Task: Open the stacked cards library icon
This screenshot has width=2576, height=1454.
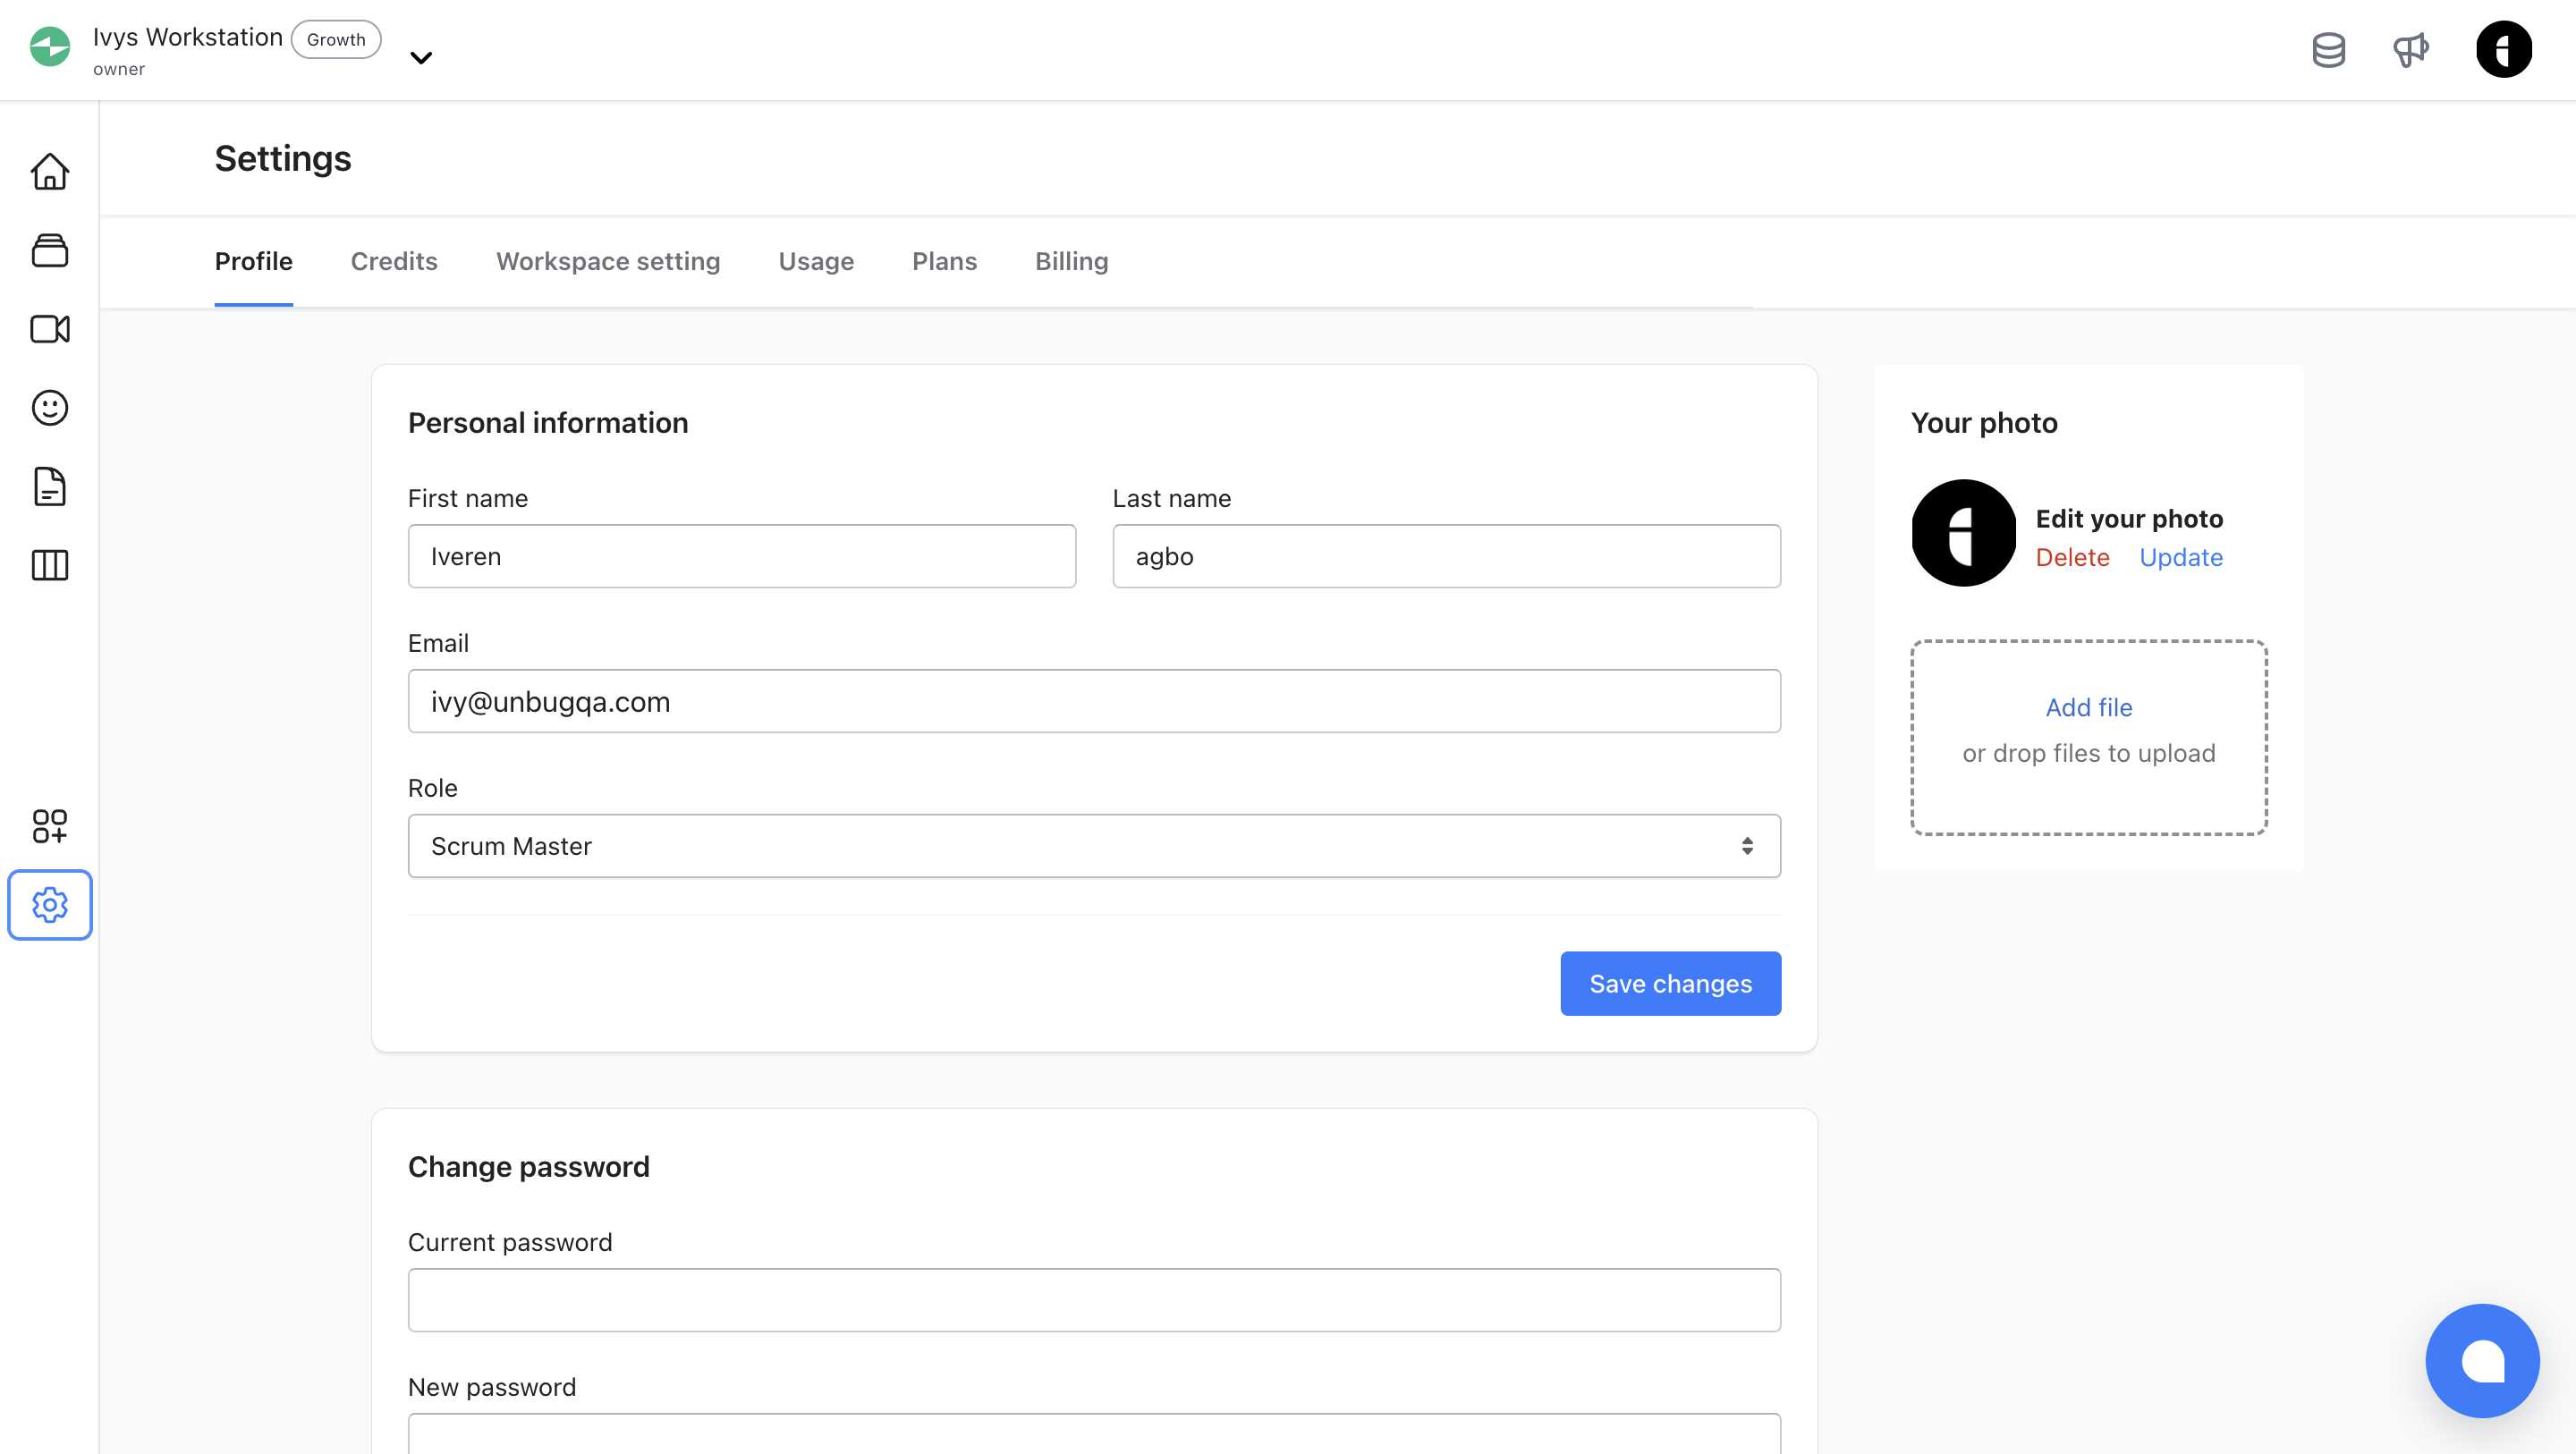Action: [x=49, y=250]
